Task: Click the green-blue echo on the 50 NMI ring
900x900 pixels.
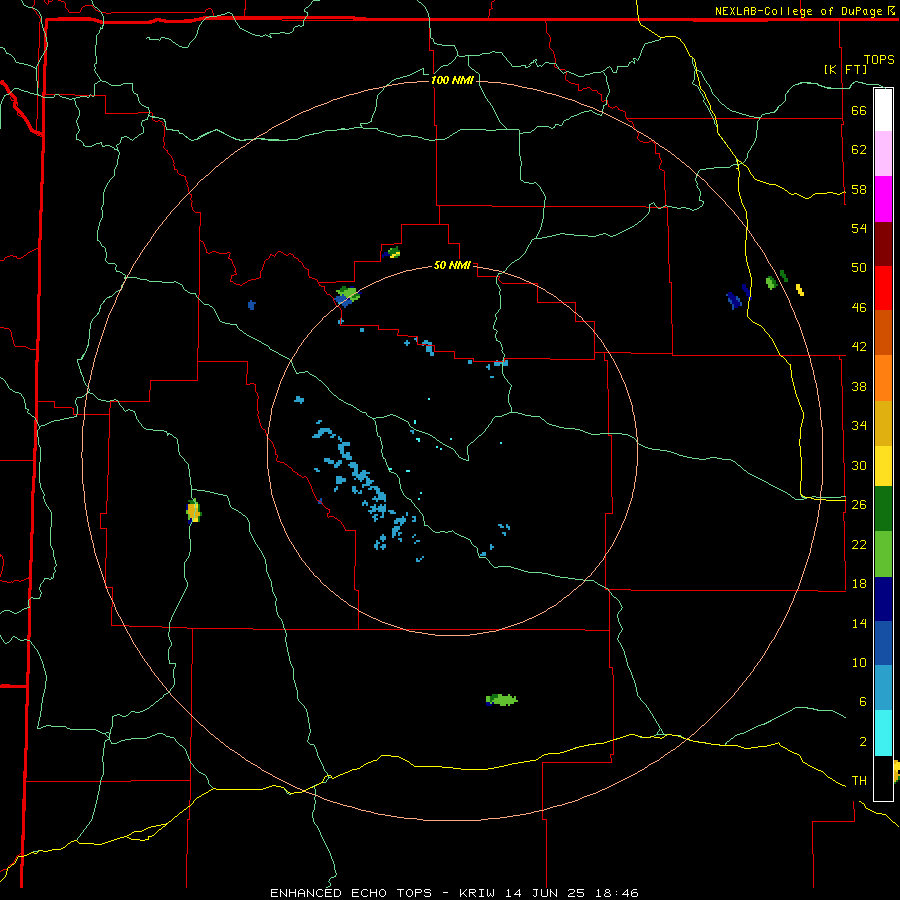Action: coord(347,296)
